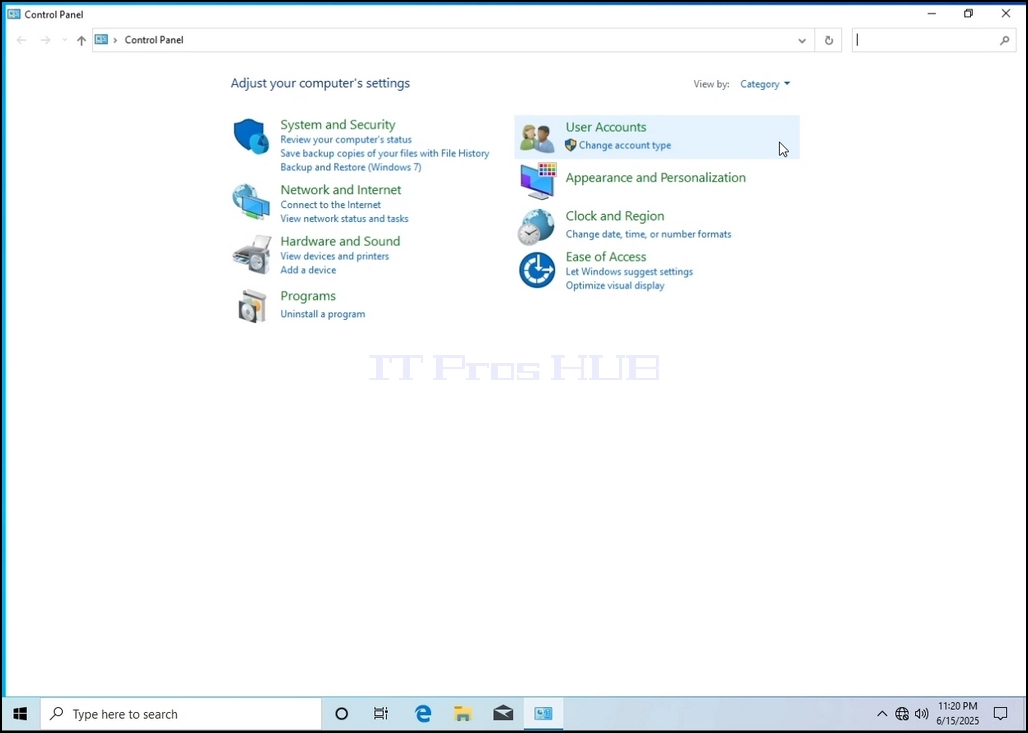Open the System and Security shield icon
1028x733 pixels.
251,136
